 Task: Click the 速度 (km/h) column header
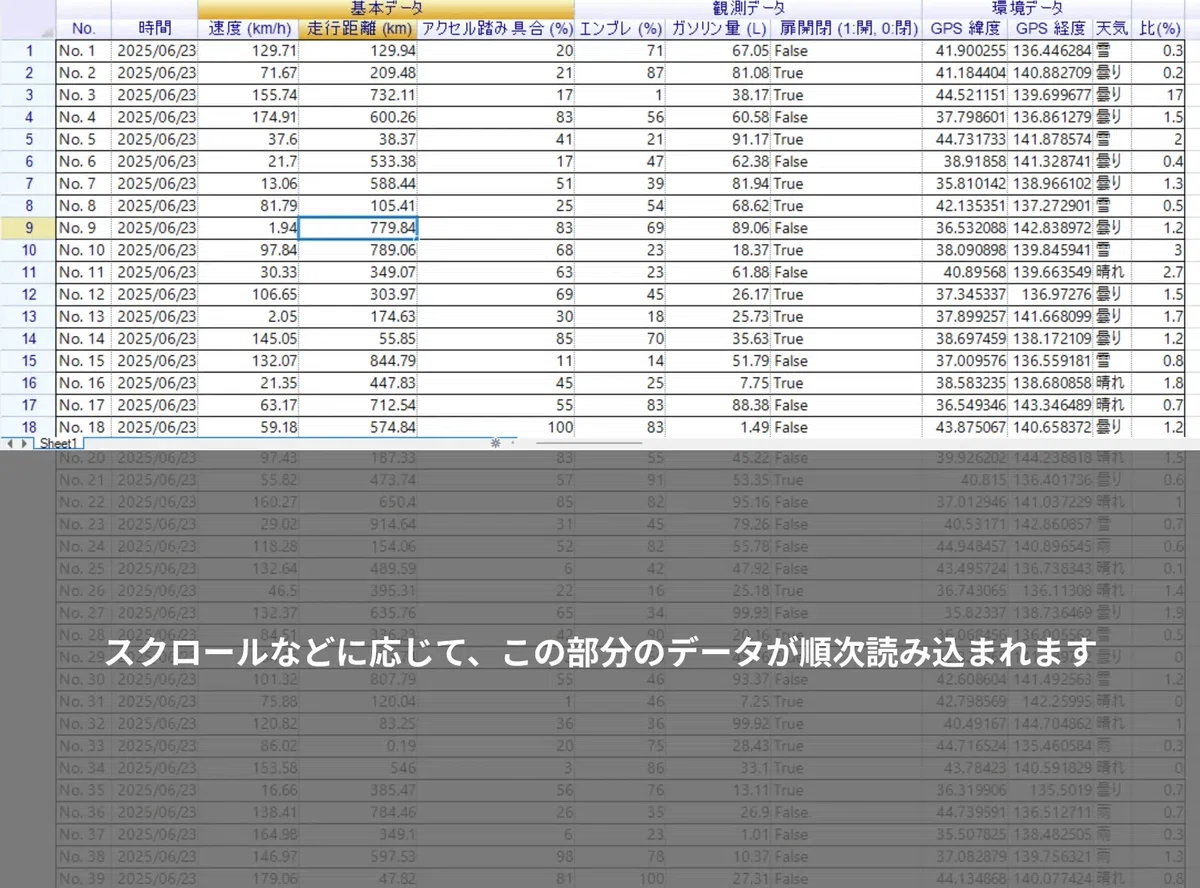coord(247,28)
